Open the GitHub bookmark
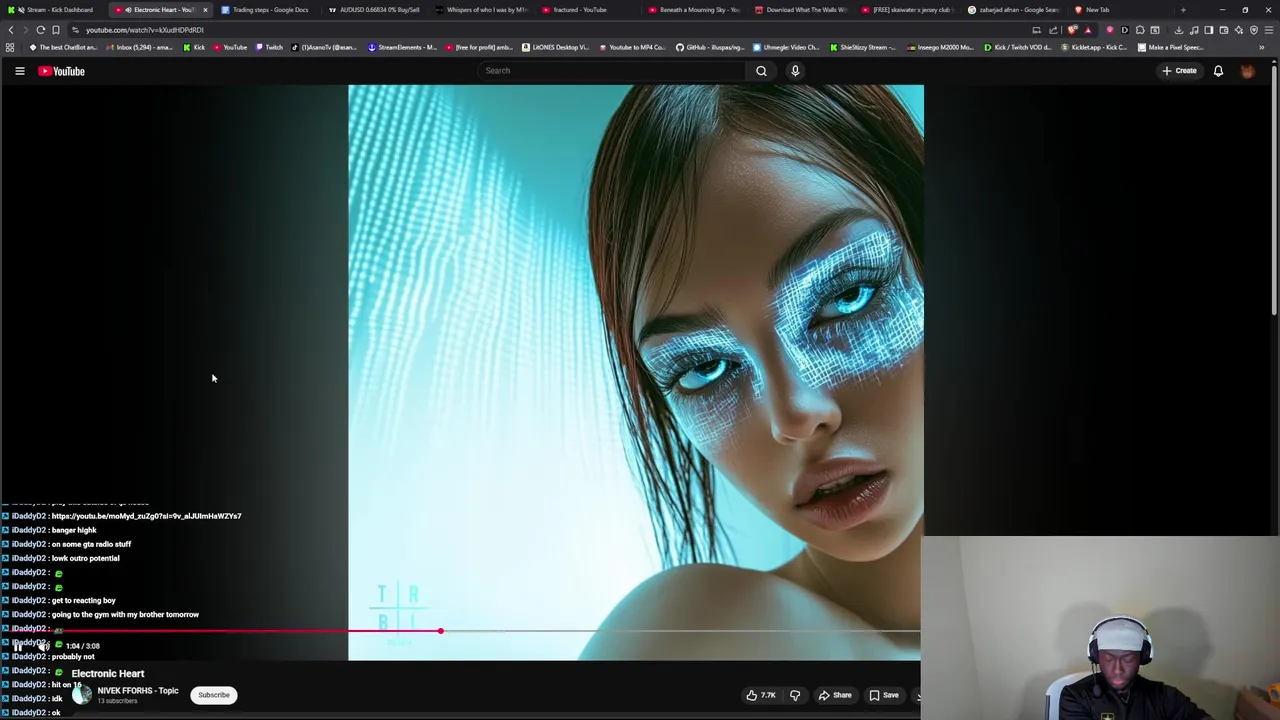Screen dimensions: 1280x720 [710, 47]
